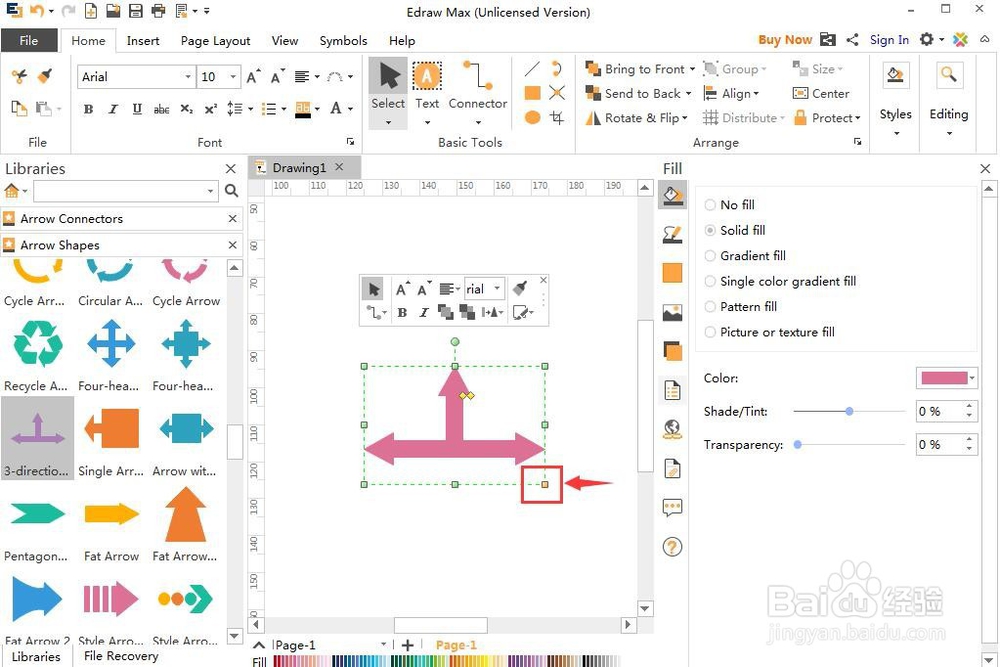The width and height of the screenshot is (1000, 667).
Task: Select the crop tool in Basic Tools
Action: 557,117
